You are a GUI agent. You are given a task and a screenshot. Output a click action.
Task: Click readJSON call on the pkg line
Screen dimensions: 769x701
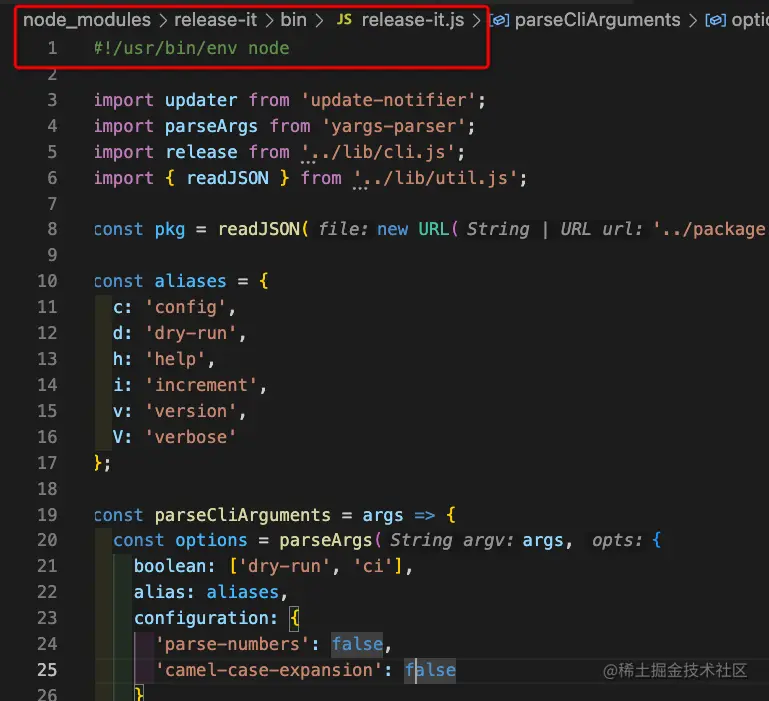258,229
